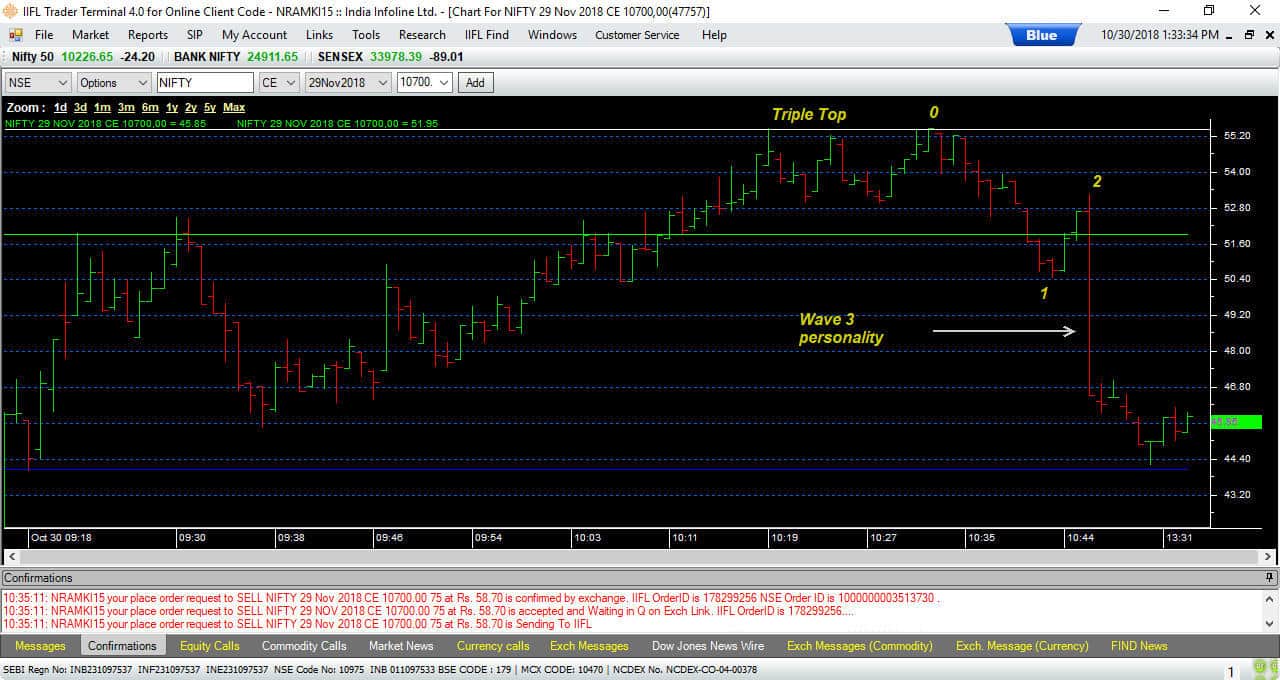Switch to the Market News tab

coord(401,646)
